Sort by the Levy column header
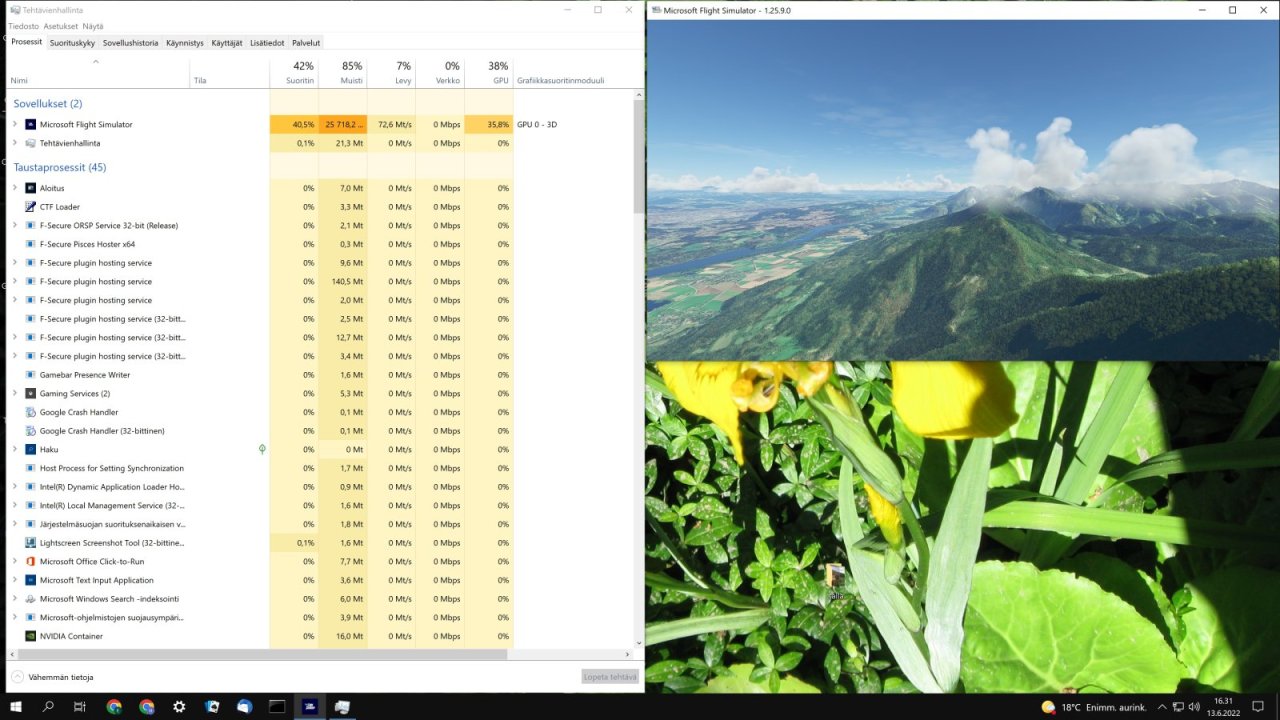The width and height of the screenshot is (1280, 720). (391, 73)
